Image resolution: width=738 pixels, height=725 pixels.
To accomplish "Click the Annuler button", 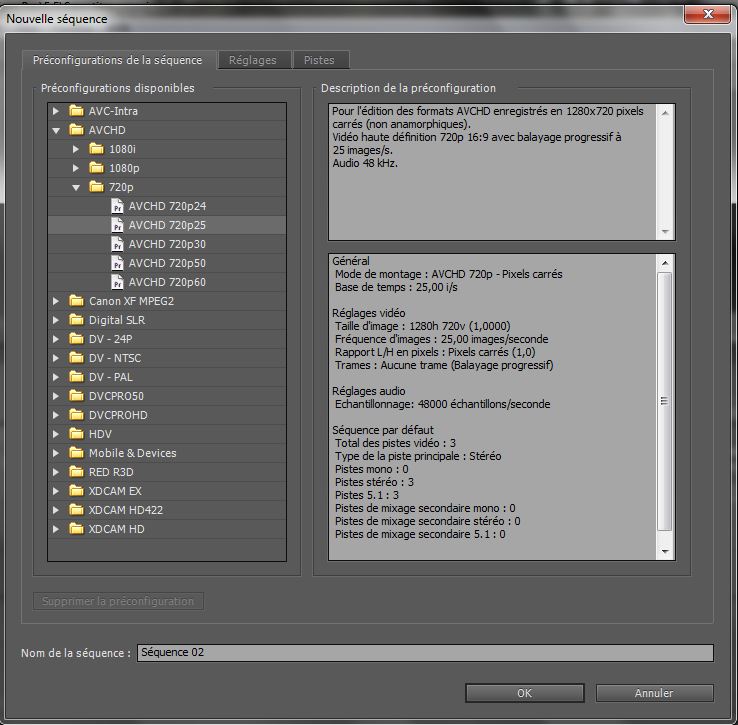I will tap(654, 693).
